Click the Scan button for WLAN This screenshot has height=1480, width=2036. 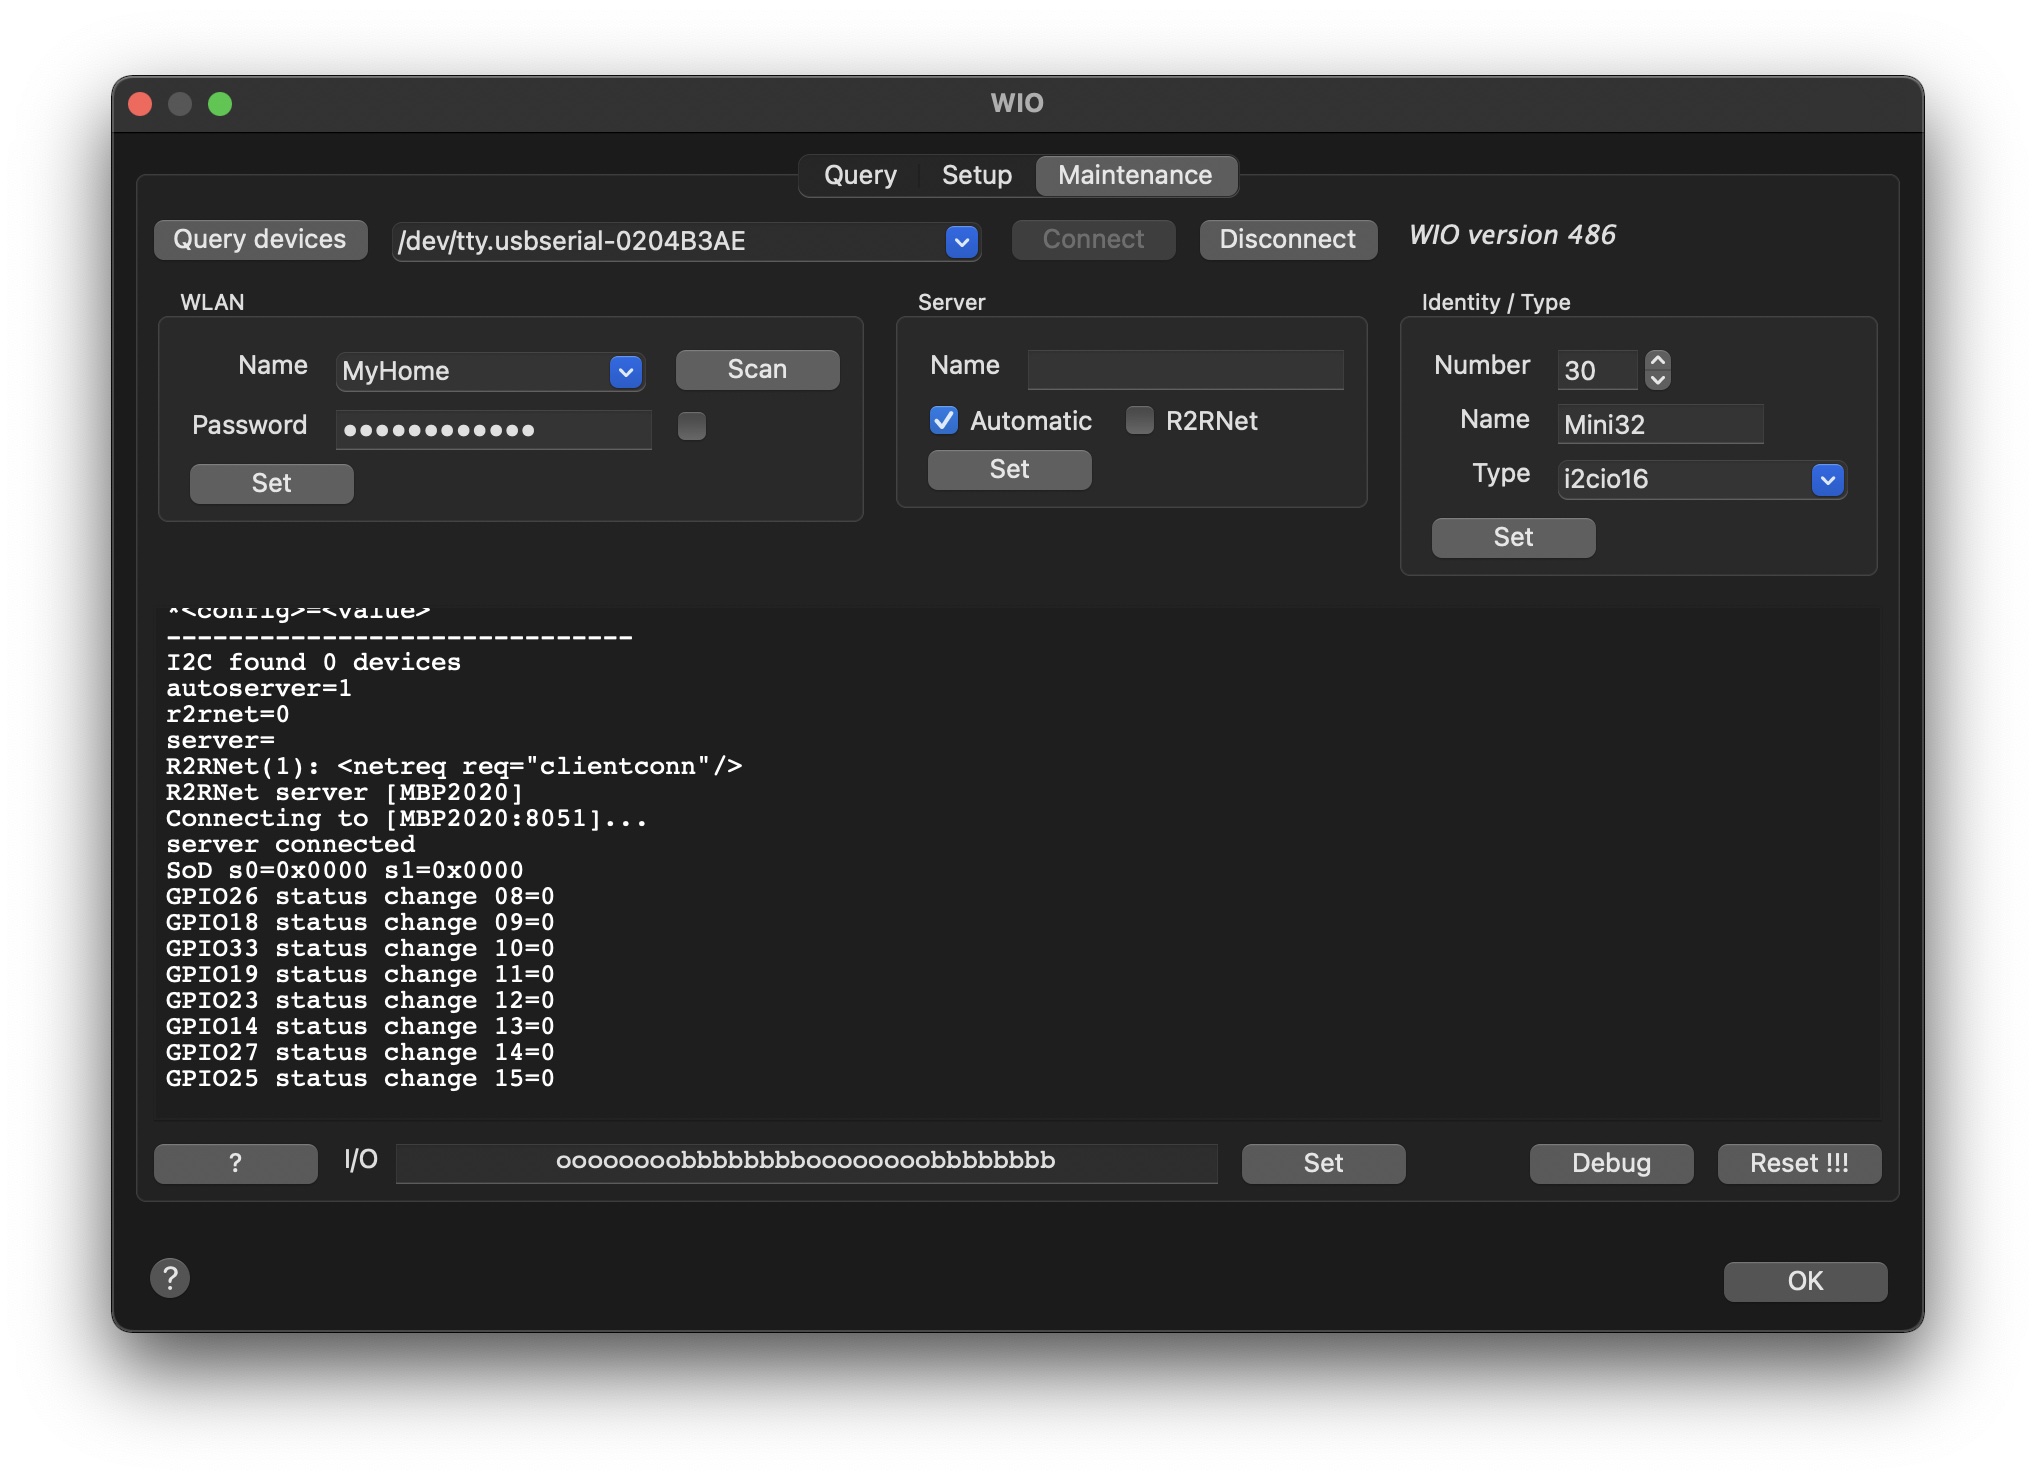pos(757,370)
